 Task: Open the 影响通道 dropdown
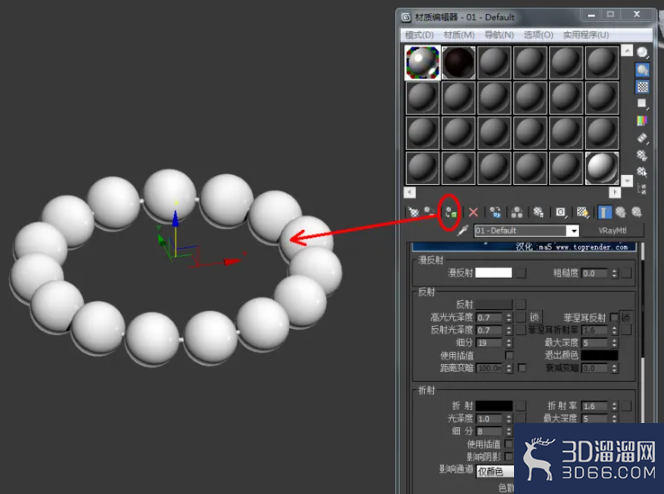495,471
